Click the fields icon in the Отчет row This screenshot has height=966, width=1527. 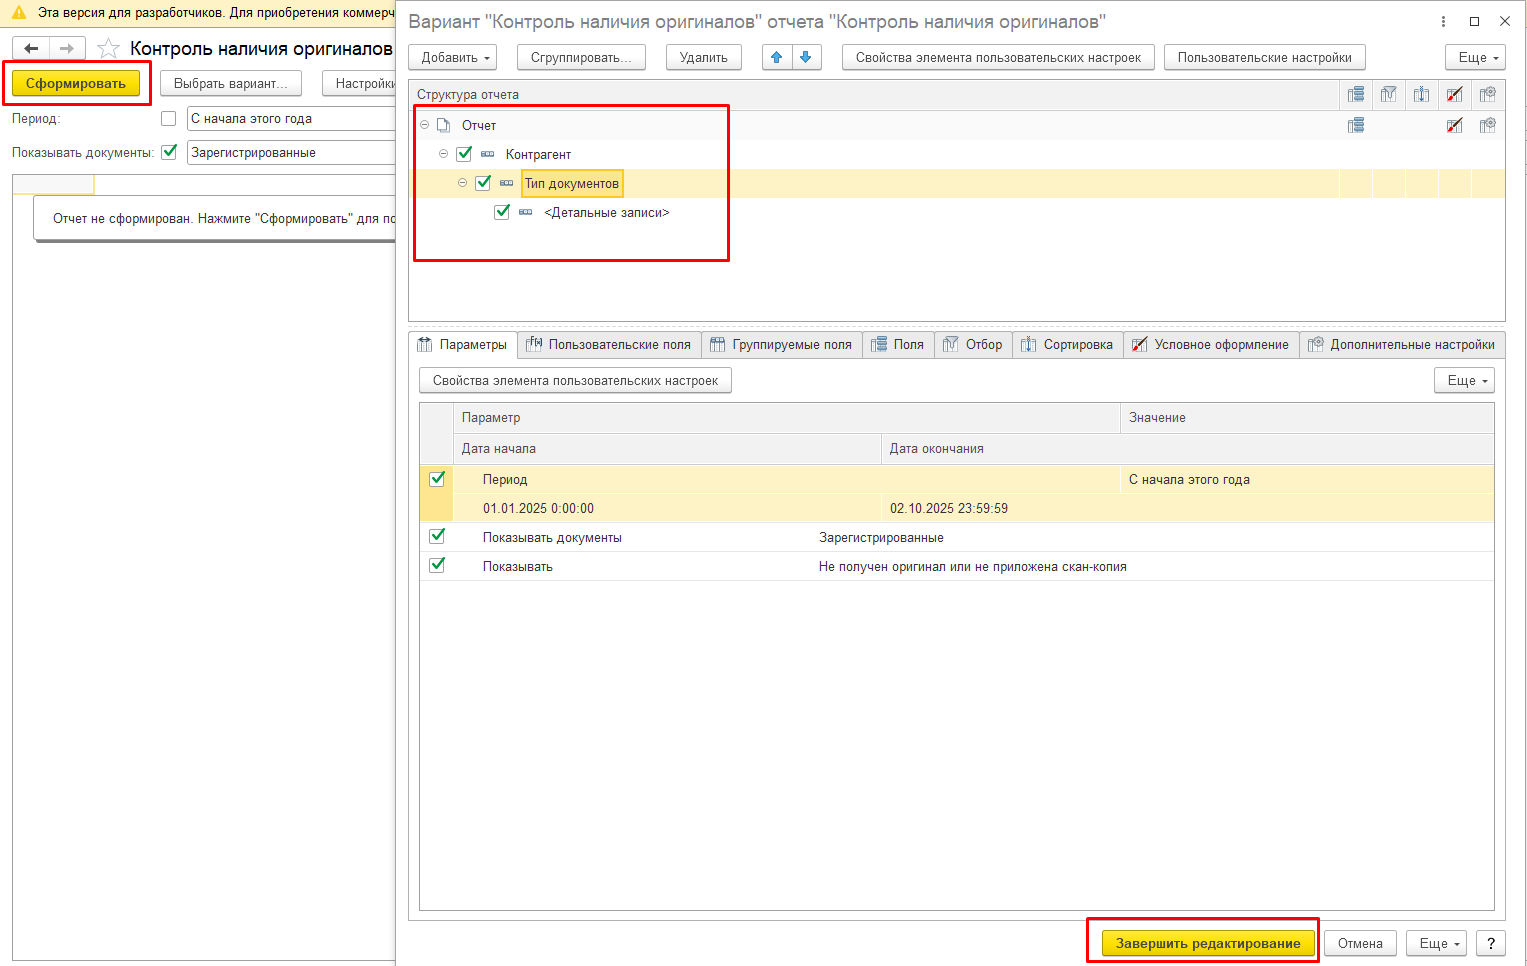[x=1356, y=125]
